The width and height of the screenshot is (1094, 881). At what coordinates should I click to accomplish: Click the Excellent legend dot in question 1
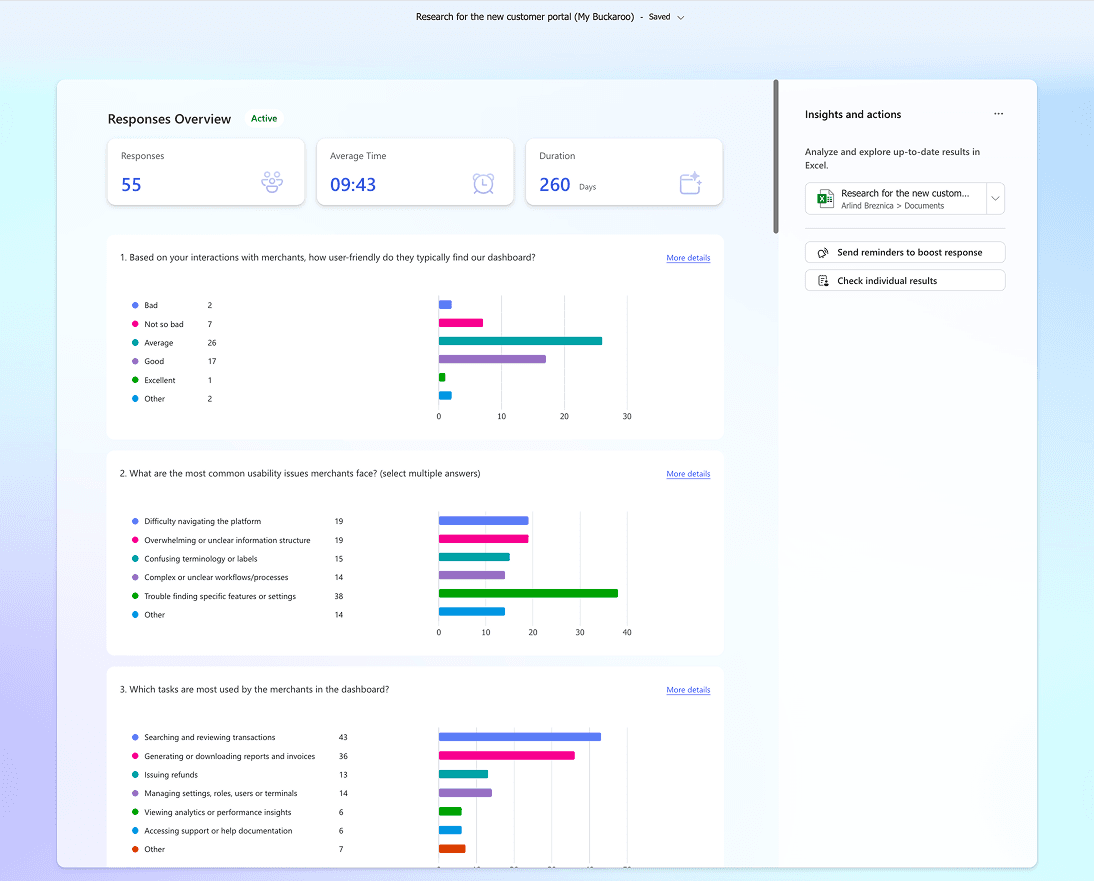(x=135, y=380)
